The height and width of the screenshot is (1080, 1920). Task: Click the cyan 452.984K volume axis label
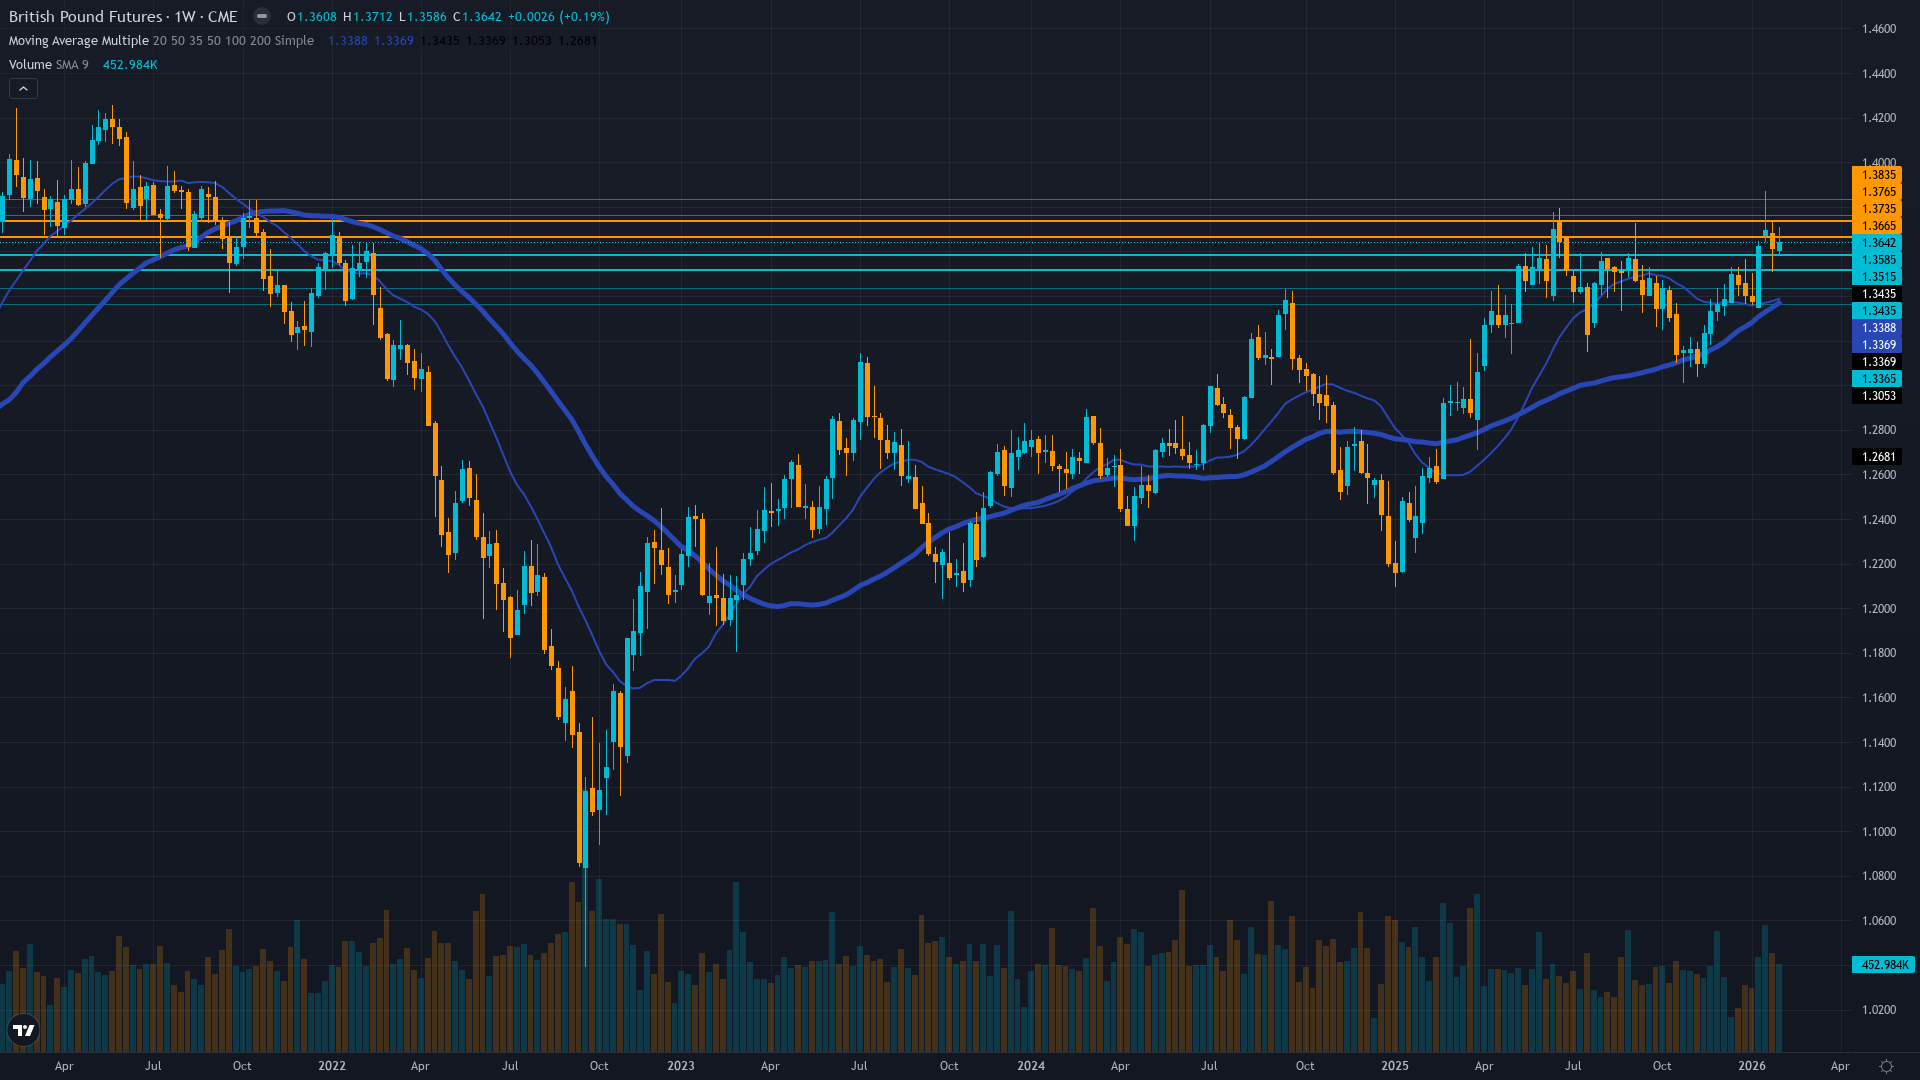(1884, 965)
